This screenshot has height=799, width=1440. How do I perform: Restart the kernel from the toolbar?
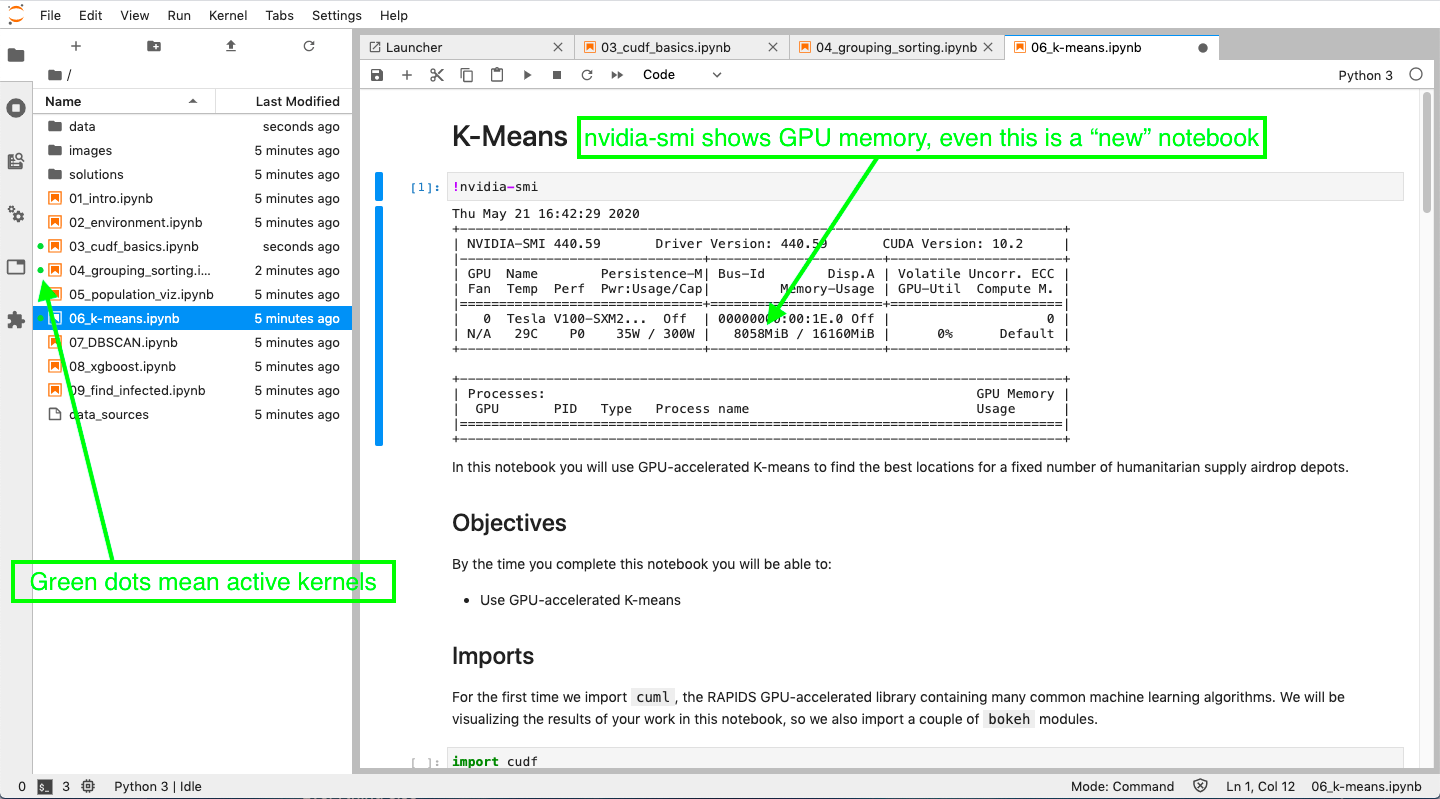click(x=587, y=75)
